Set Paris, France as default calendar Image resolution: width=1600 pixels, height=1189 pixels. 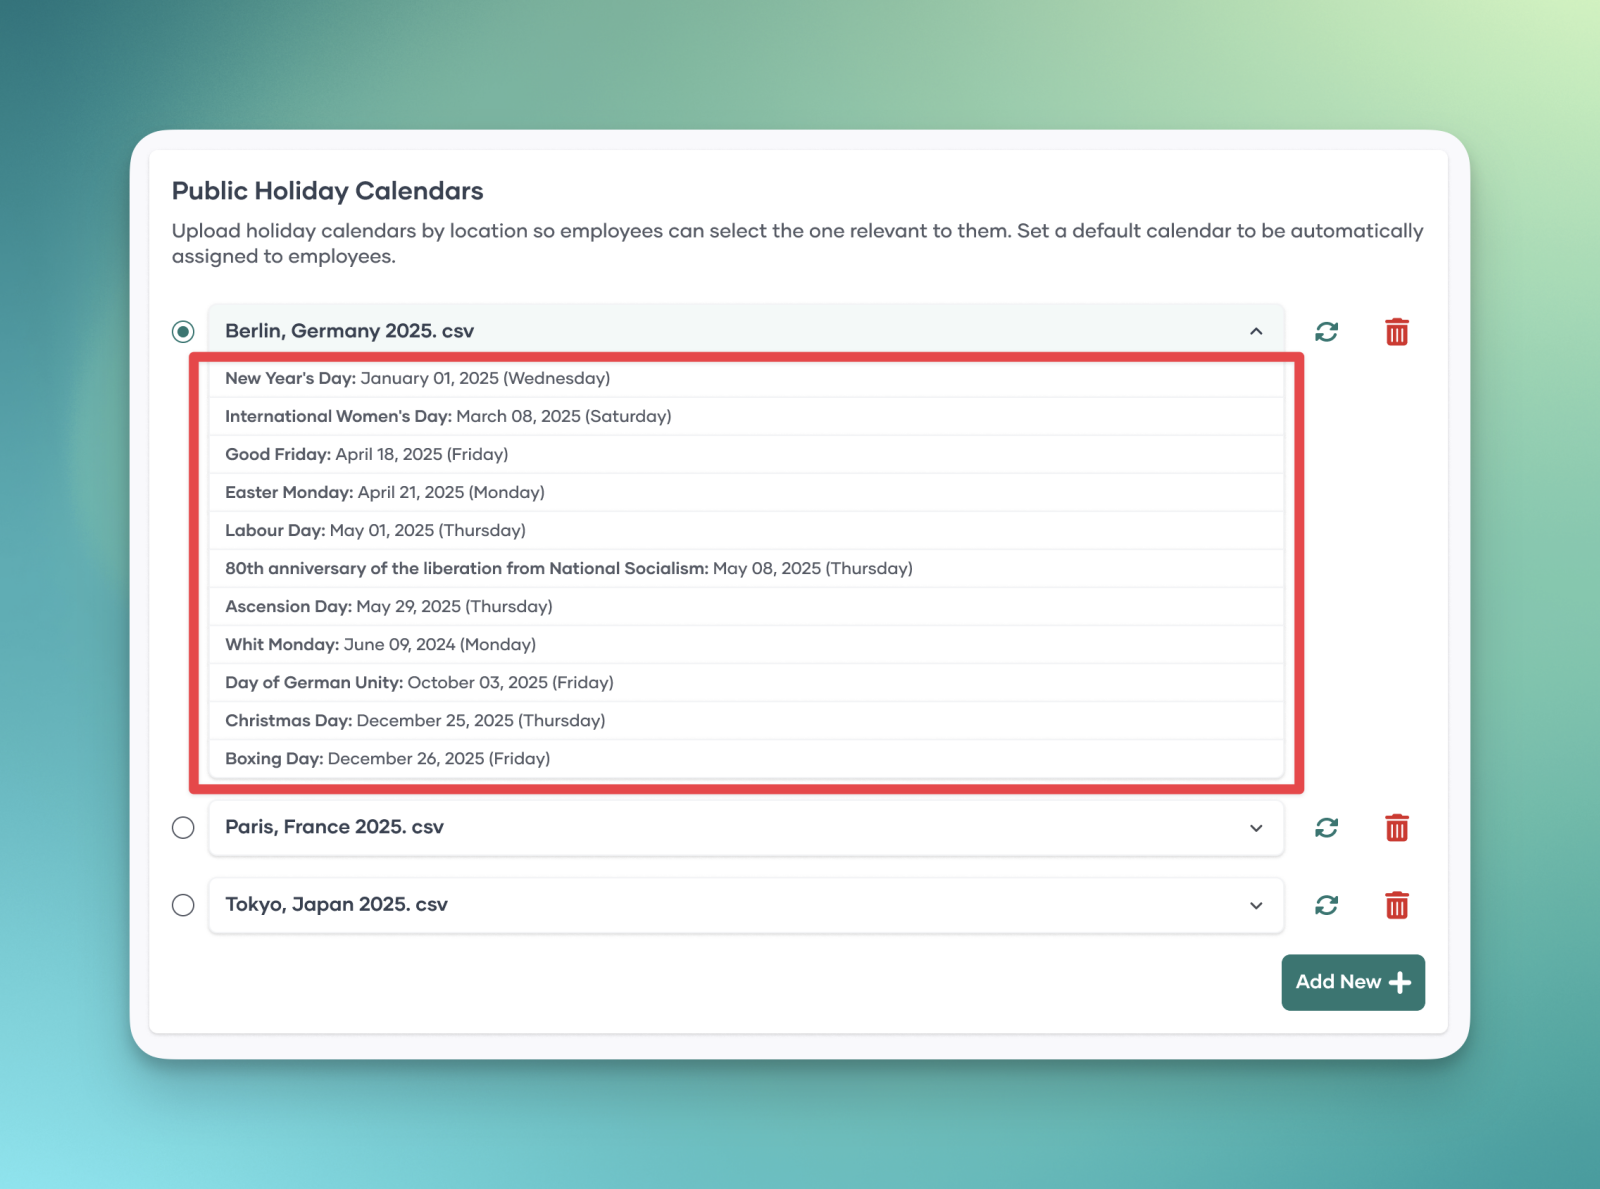point(183,828)
